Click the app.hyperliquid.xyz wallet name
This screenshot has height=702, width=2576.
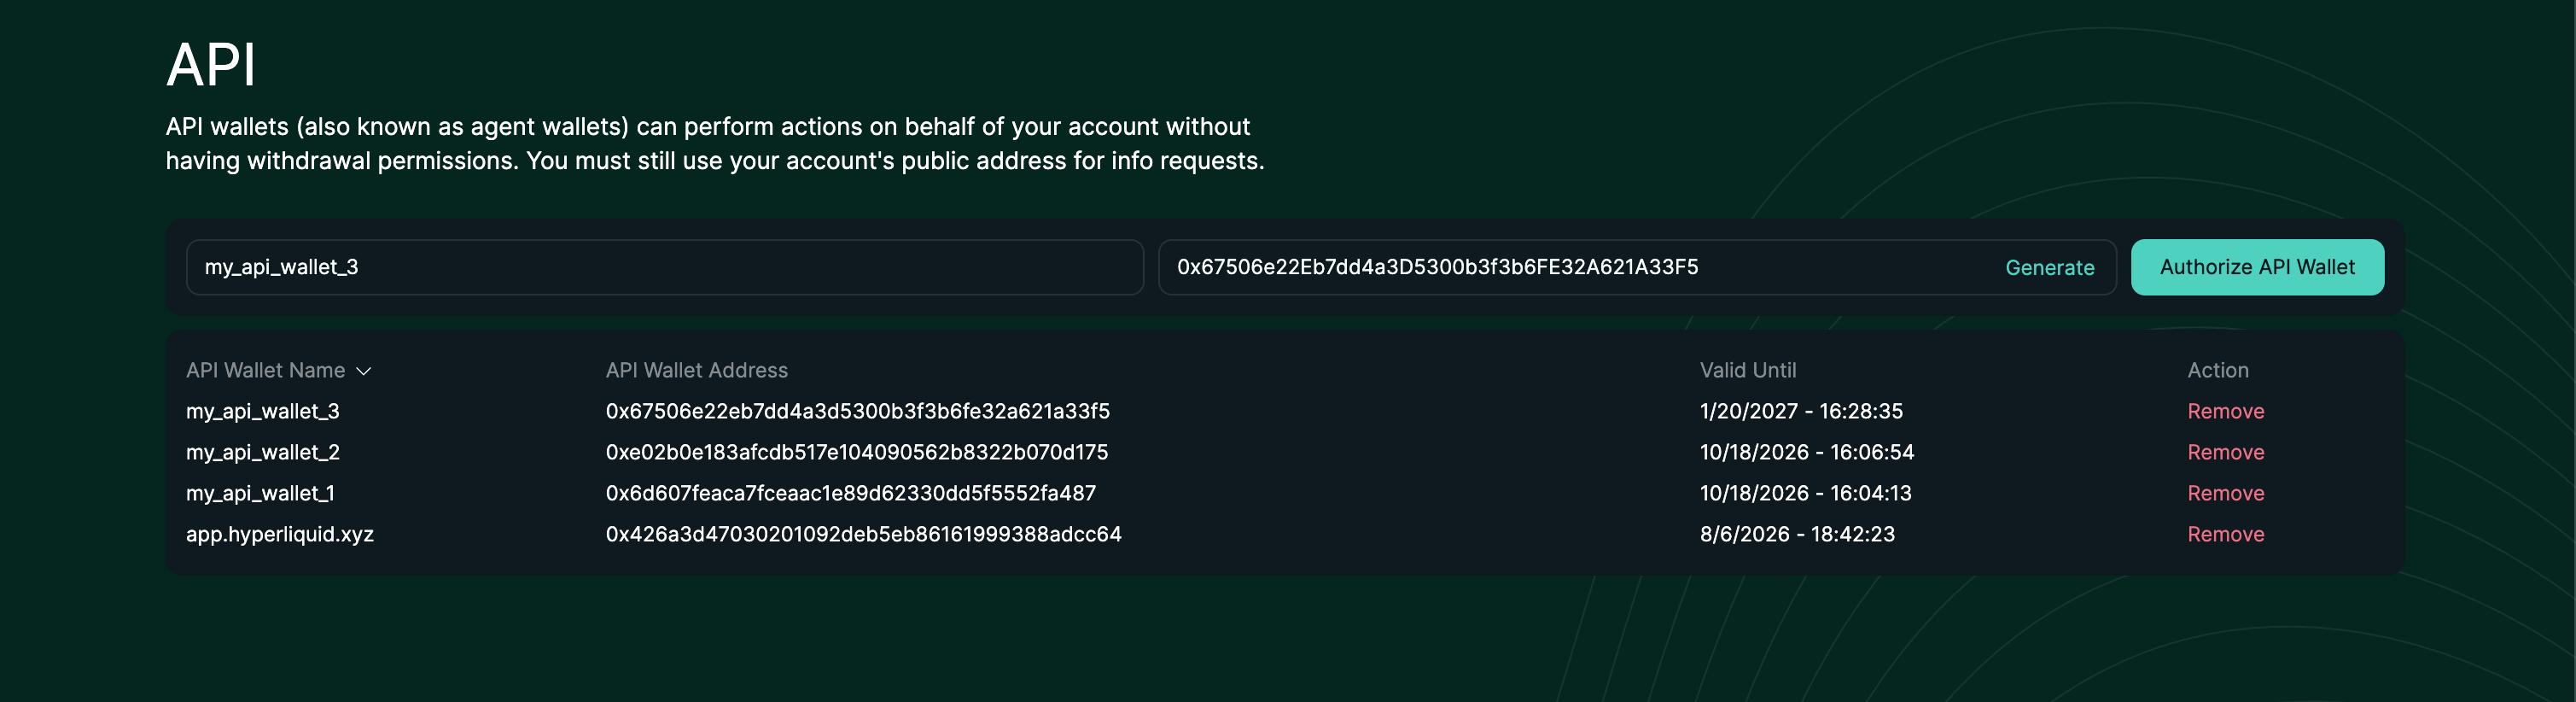coord(279,534)
